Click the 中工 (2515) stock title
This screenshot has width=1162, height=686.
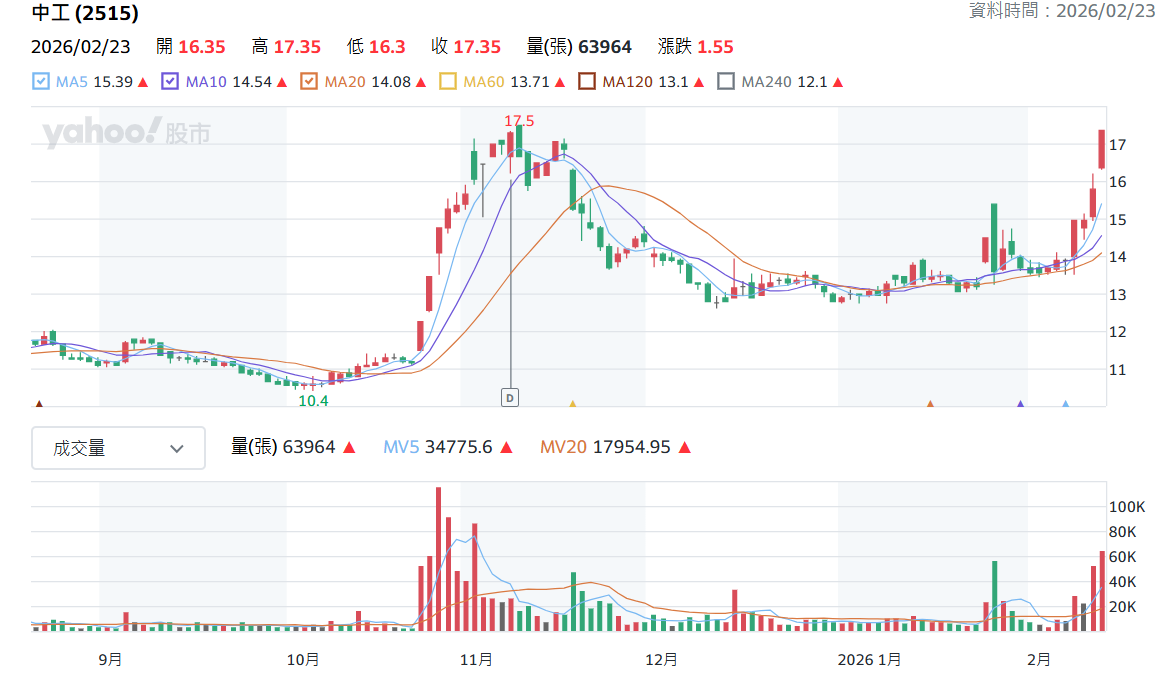pos(85,13)
